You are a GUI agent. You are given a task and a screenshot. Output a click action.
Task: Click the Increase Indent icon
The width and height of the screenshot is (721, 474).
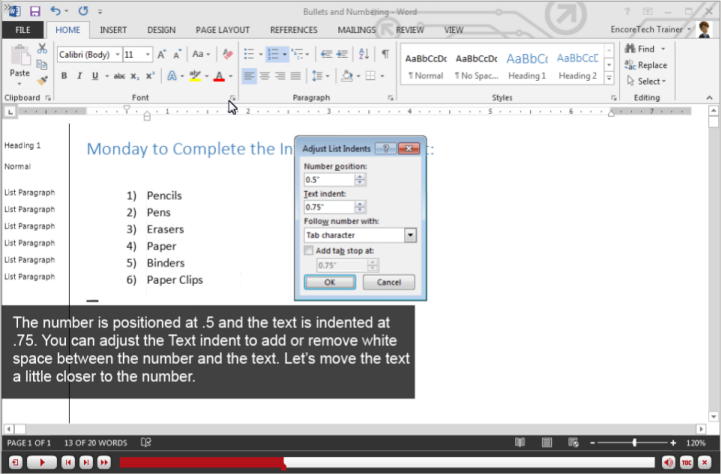[x=342, y=54]
